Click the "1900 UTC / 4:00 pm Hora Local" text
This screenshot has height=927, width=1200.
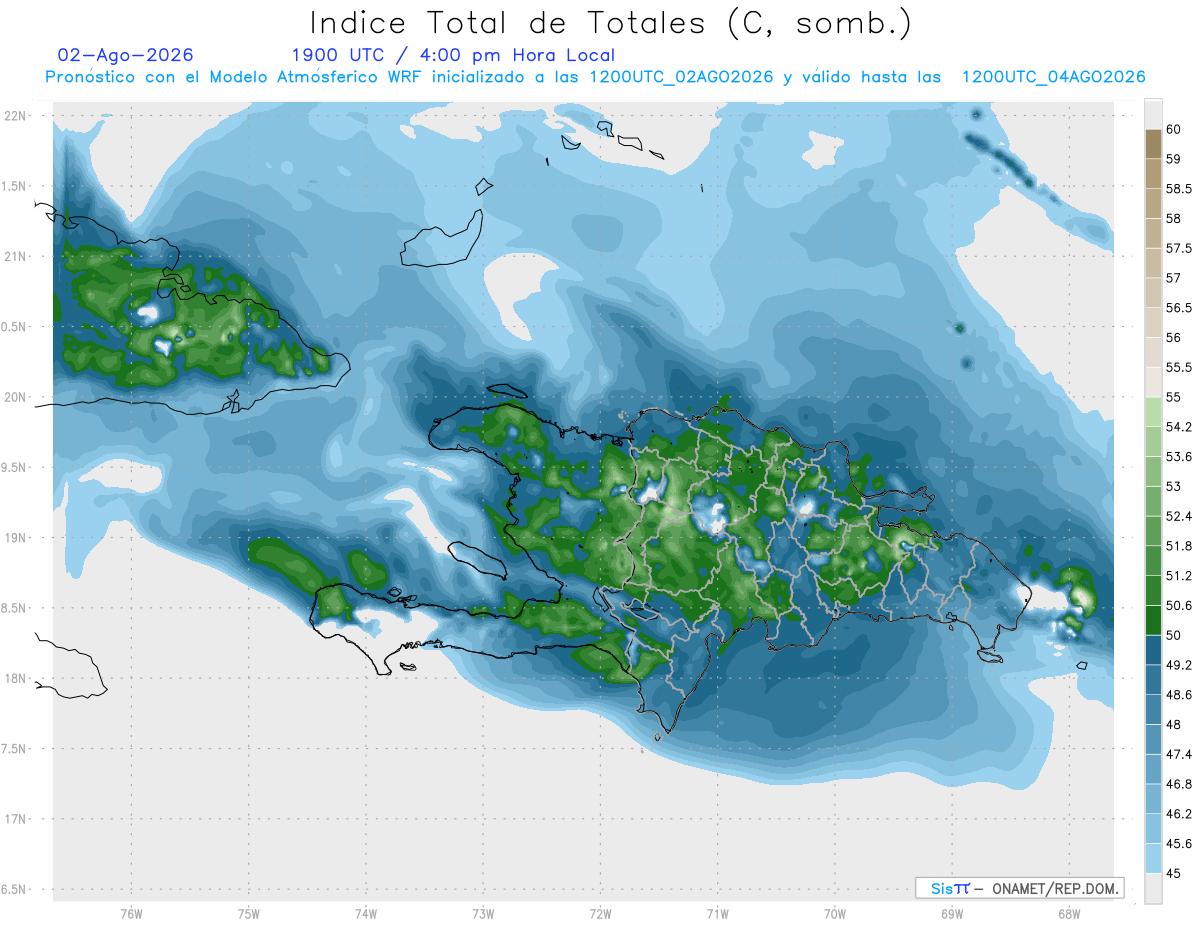coord(453,55)
